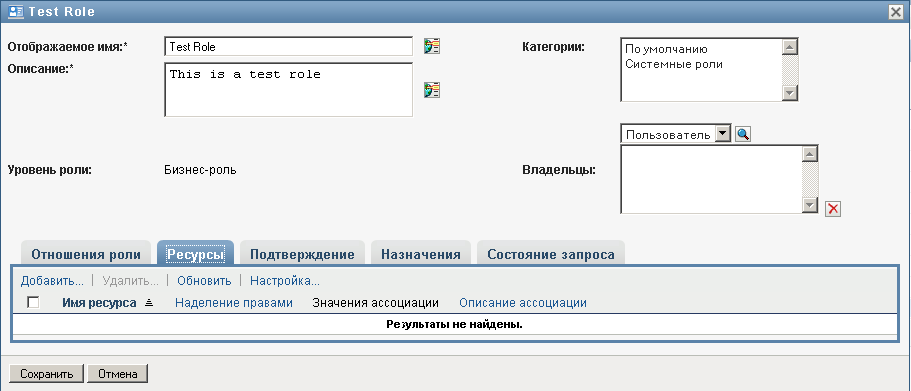
Task: Open the Настройка... link
Action: pos(285,281)
